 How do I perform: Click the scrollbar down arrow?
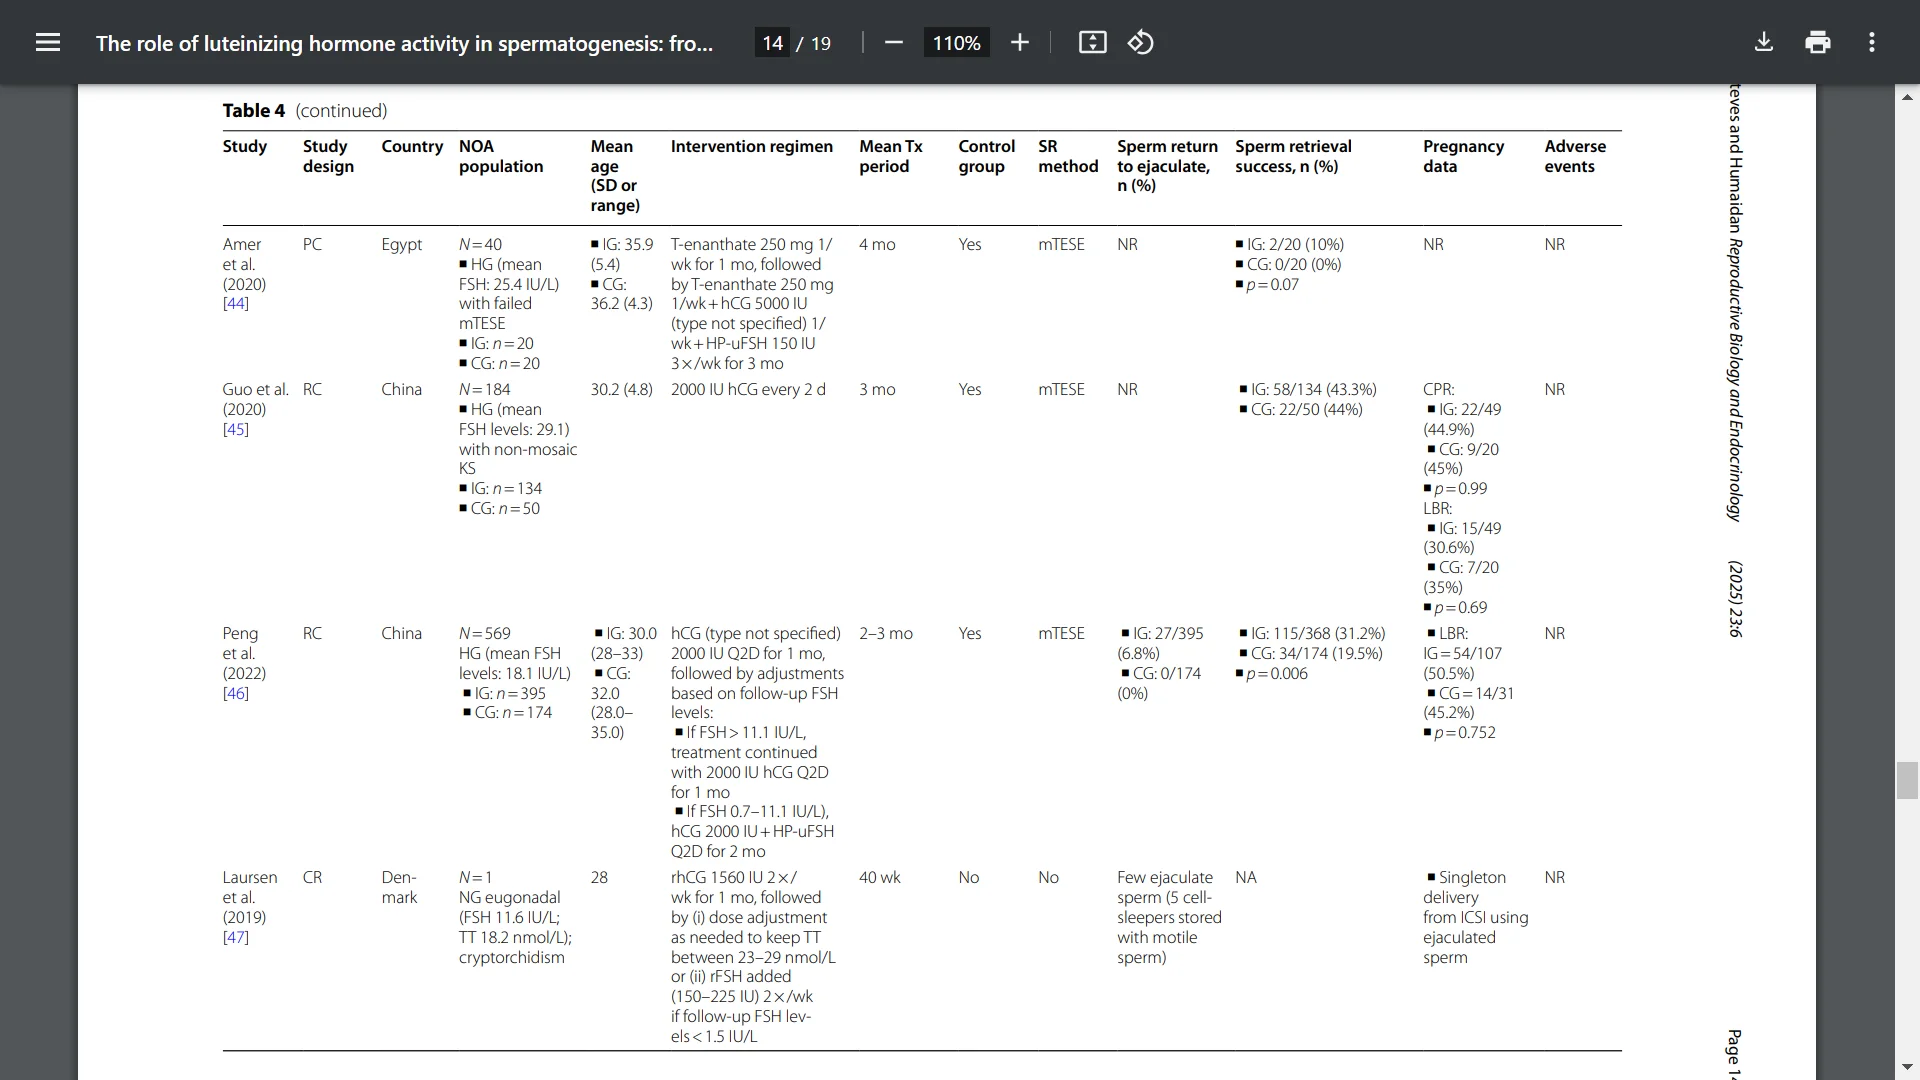coord(1907,1067)
